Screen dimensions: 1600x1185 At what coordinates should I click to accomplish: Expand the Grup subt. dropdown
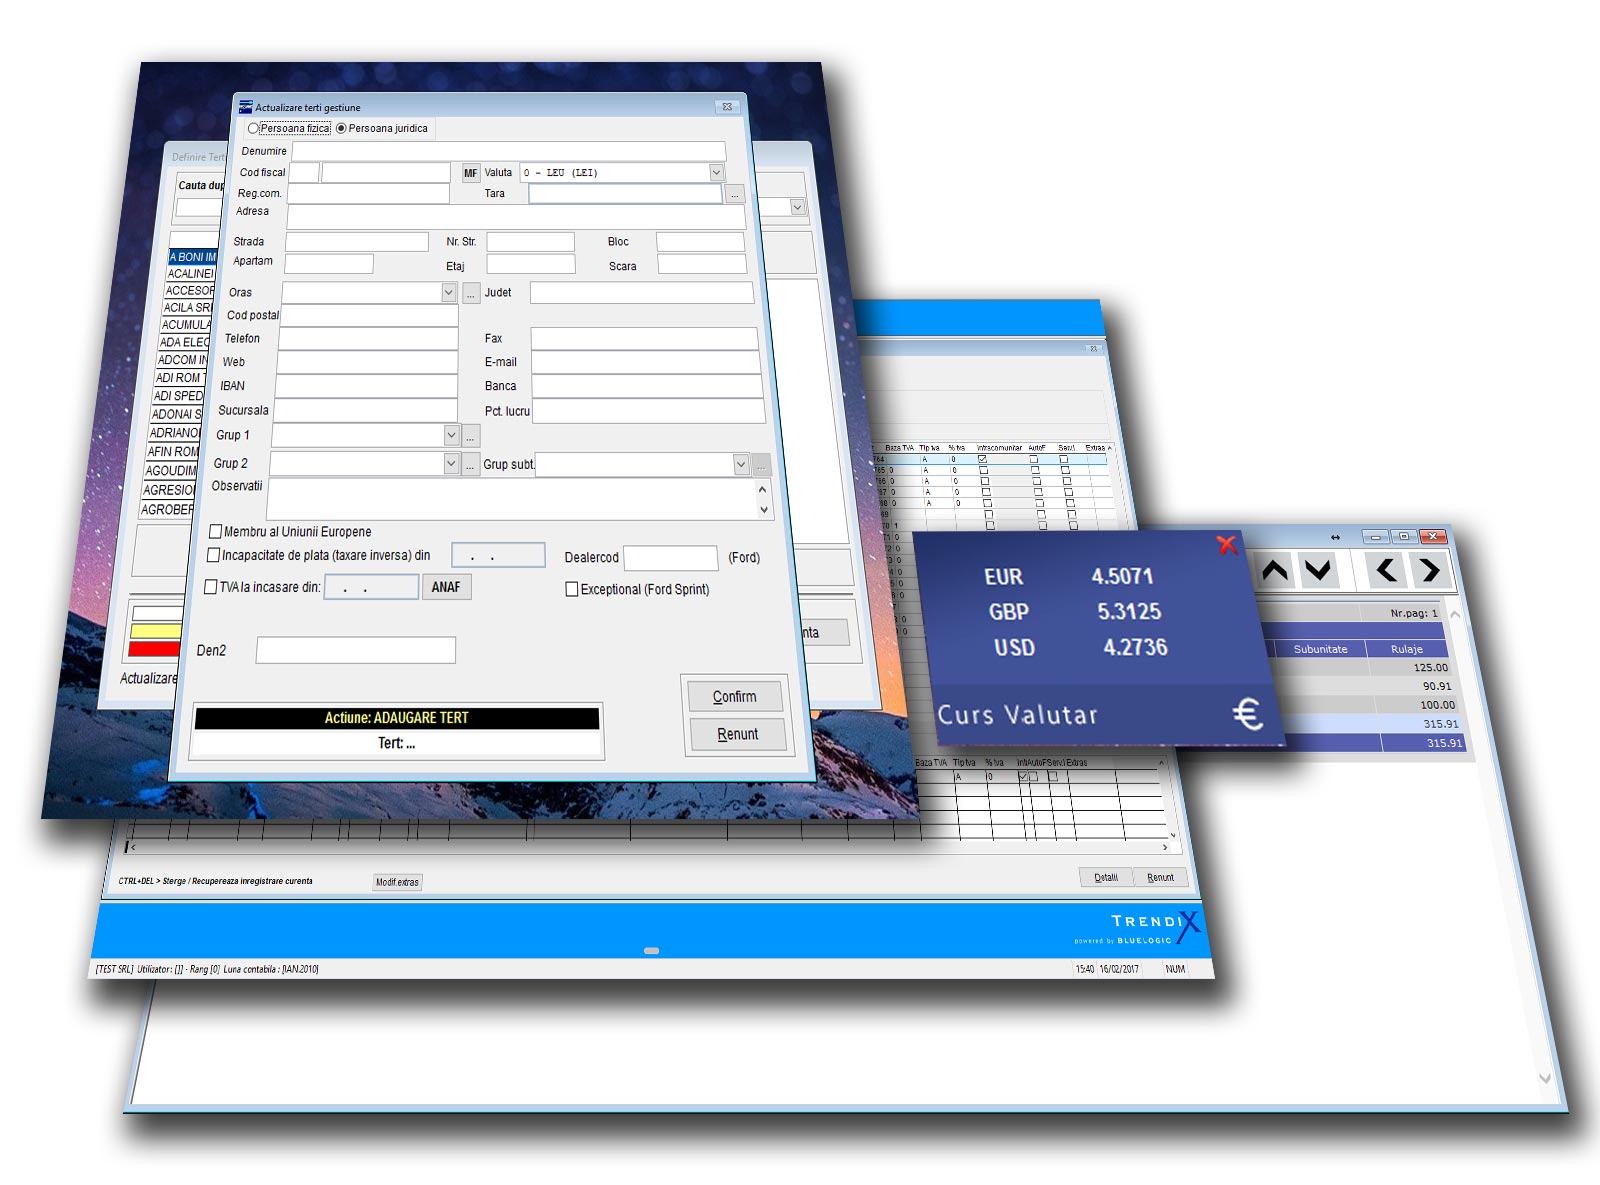click(741, 464)
